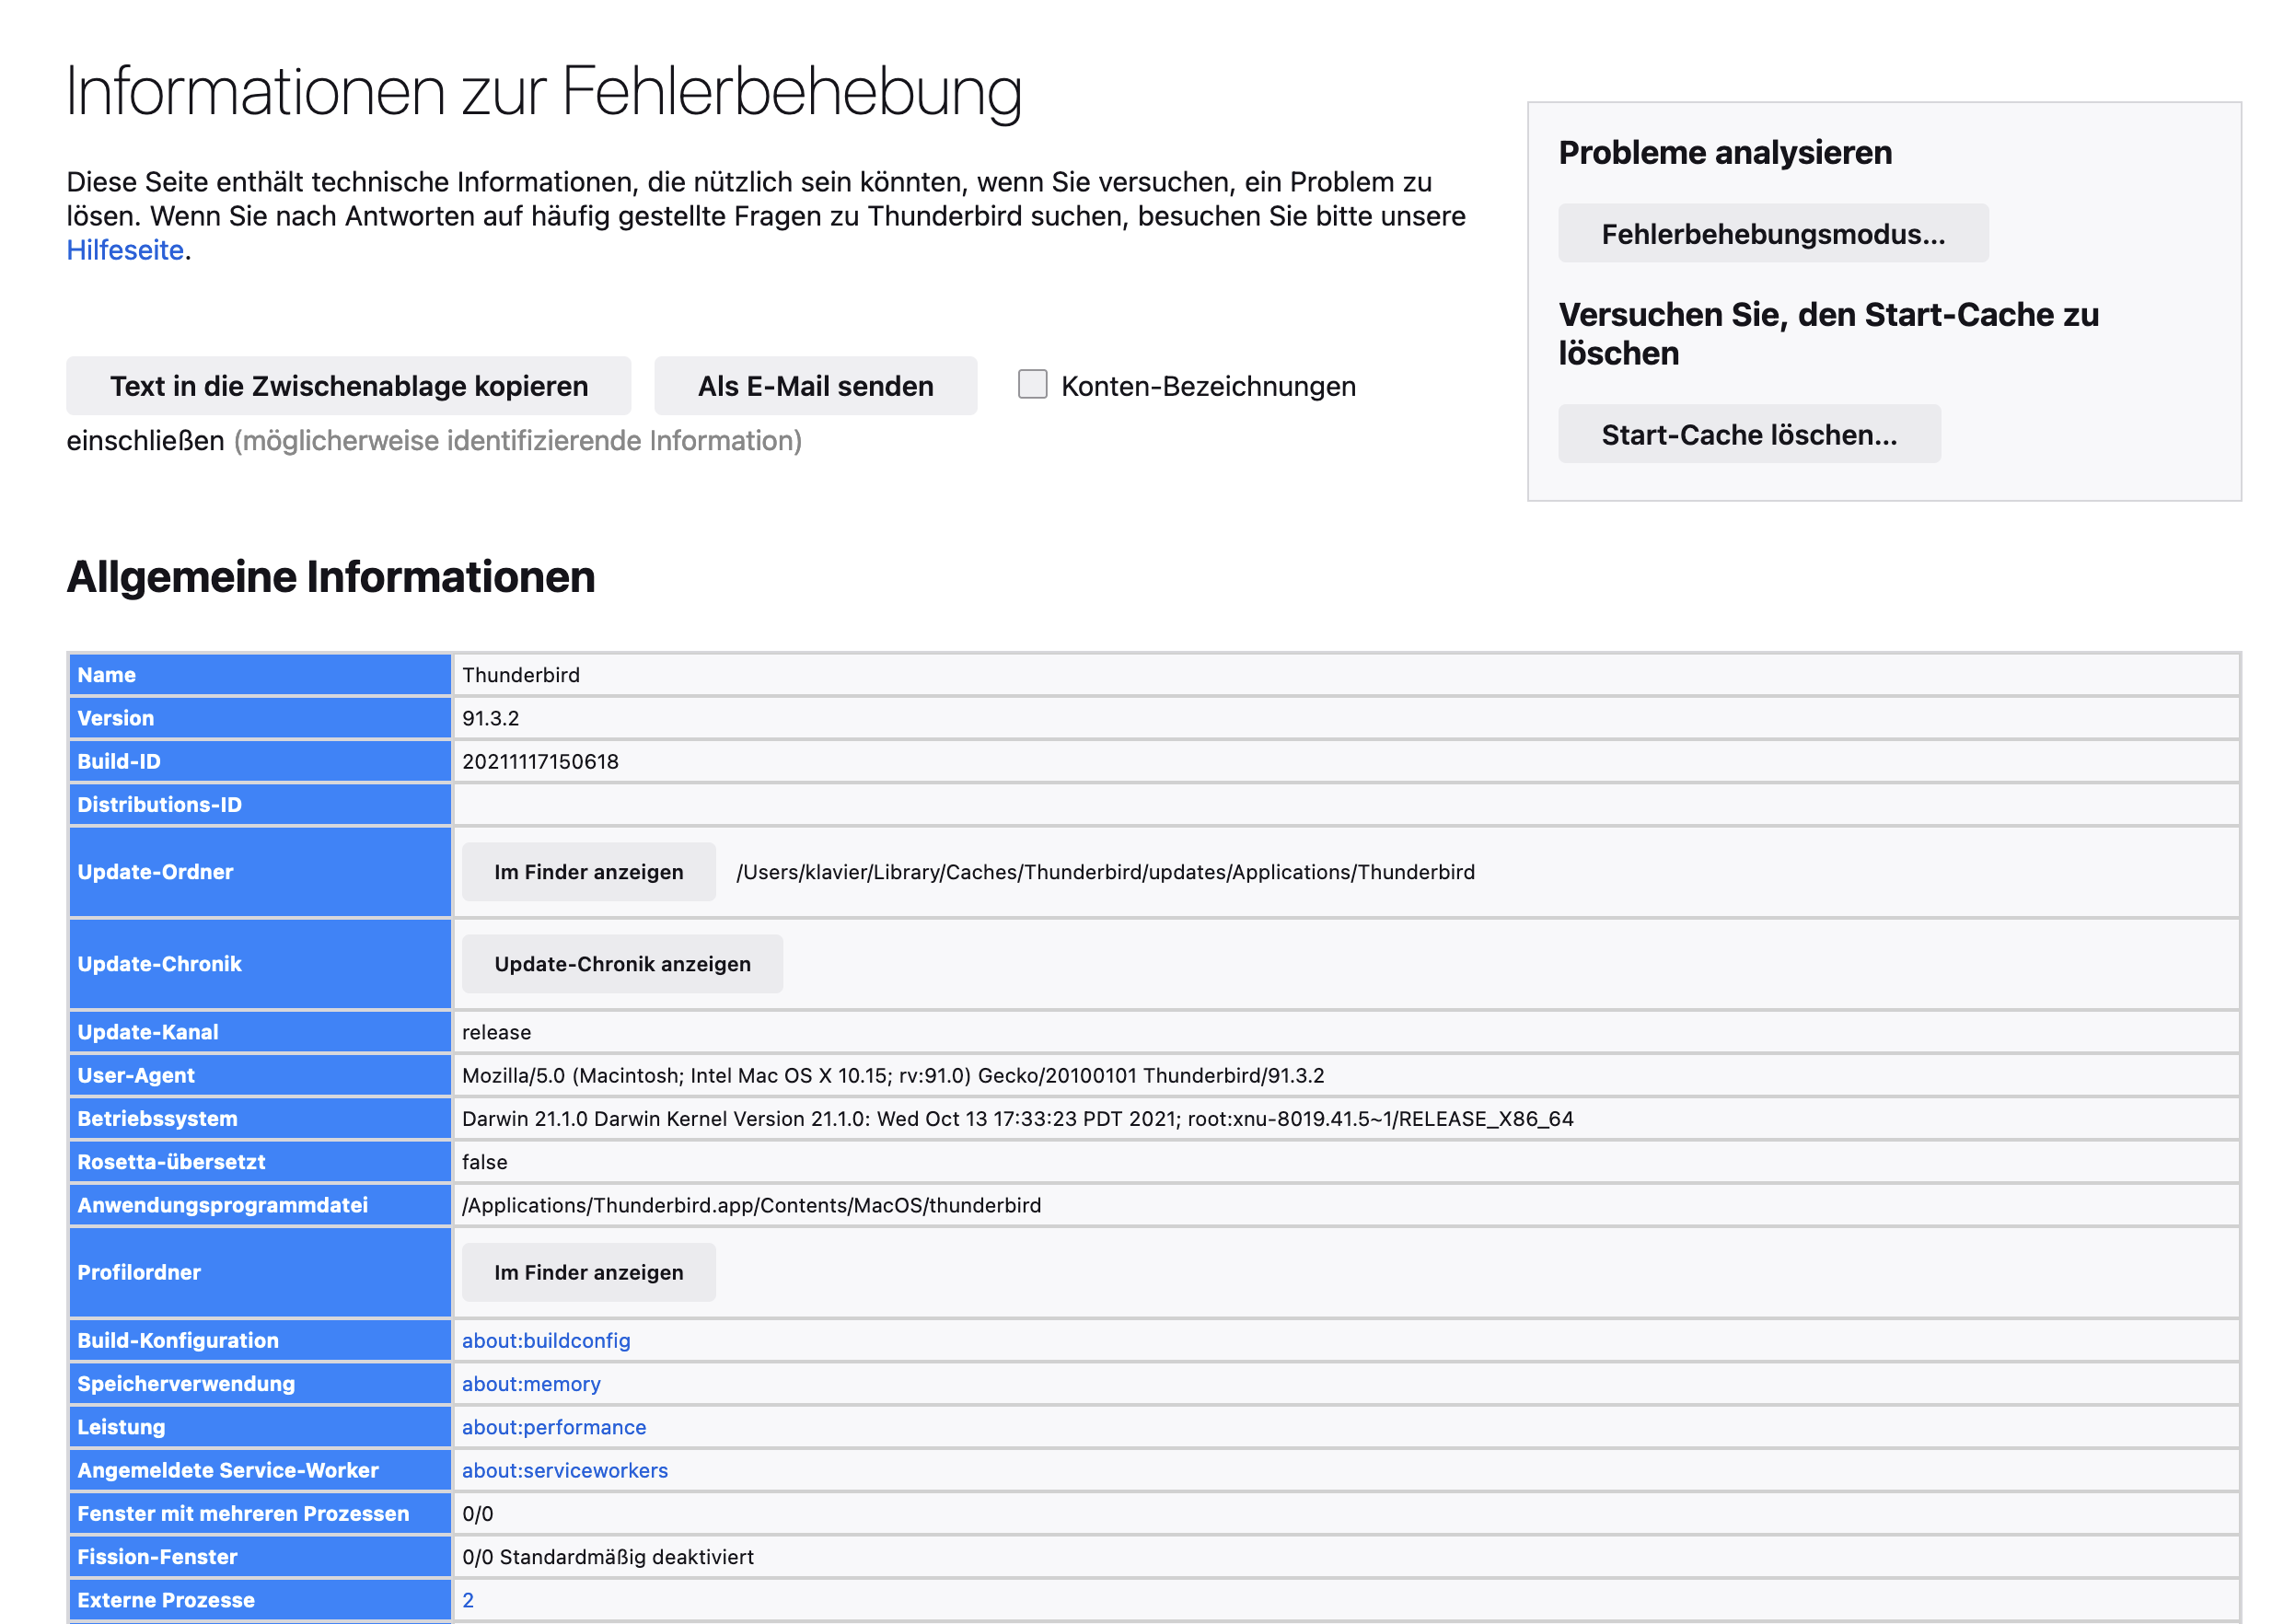The width and height of the screenshot is (2272, 1624).
Task: Click Update-Chronik anzeigen button
Action: pyautogui.click(x=622, y=964)
